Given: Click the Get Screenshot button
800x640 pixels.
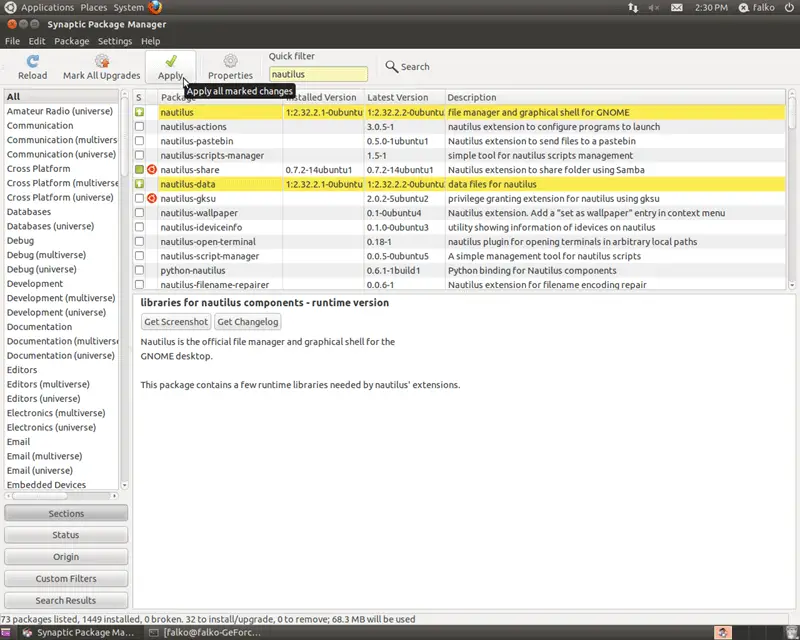Looking at the screenshot, I should pyautogui.click(x=176, y=322).
